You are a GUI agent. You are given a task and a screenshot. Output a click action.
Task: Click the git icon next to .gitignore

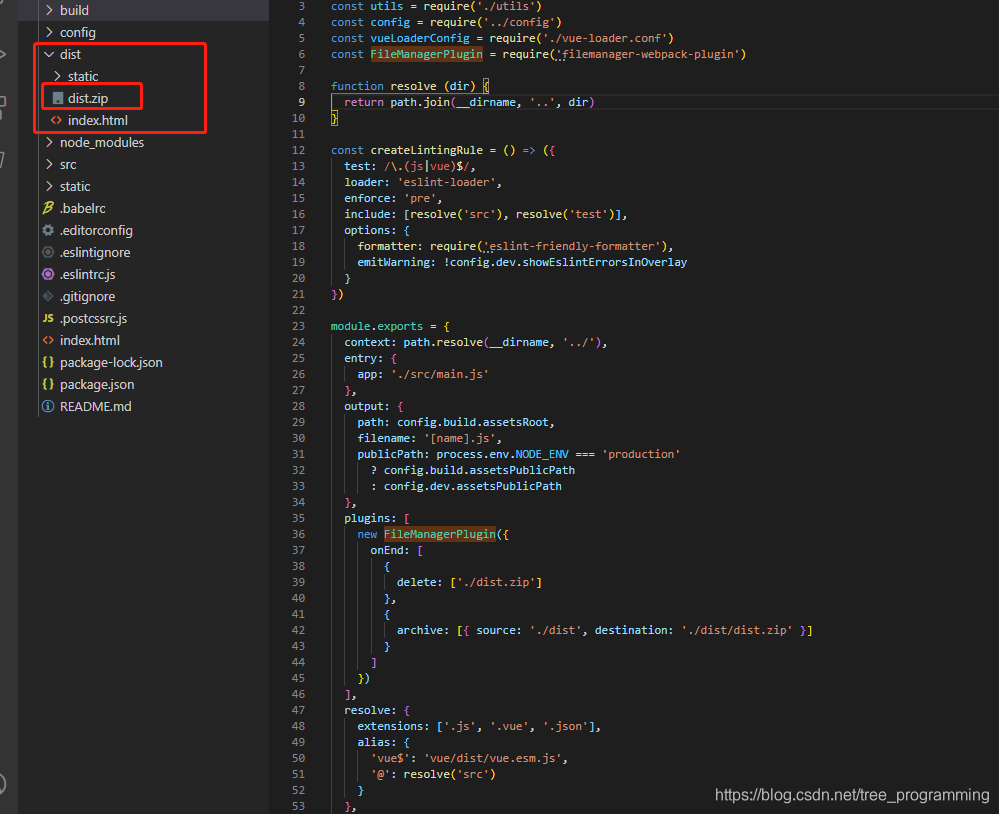point(48,296)
